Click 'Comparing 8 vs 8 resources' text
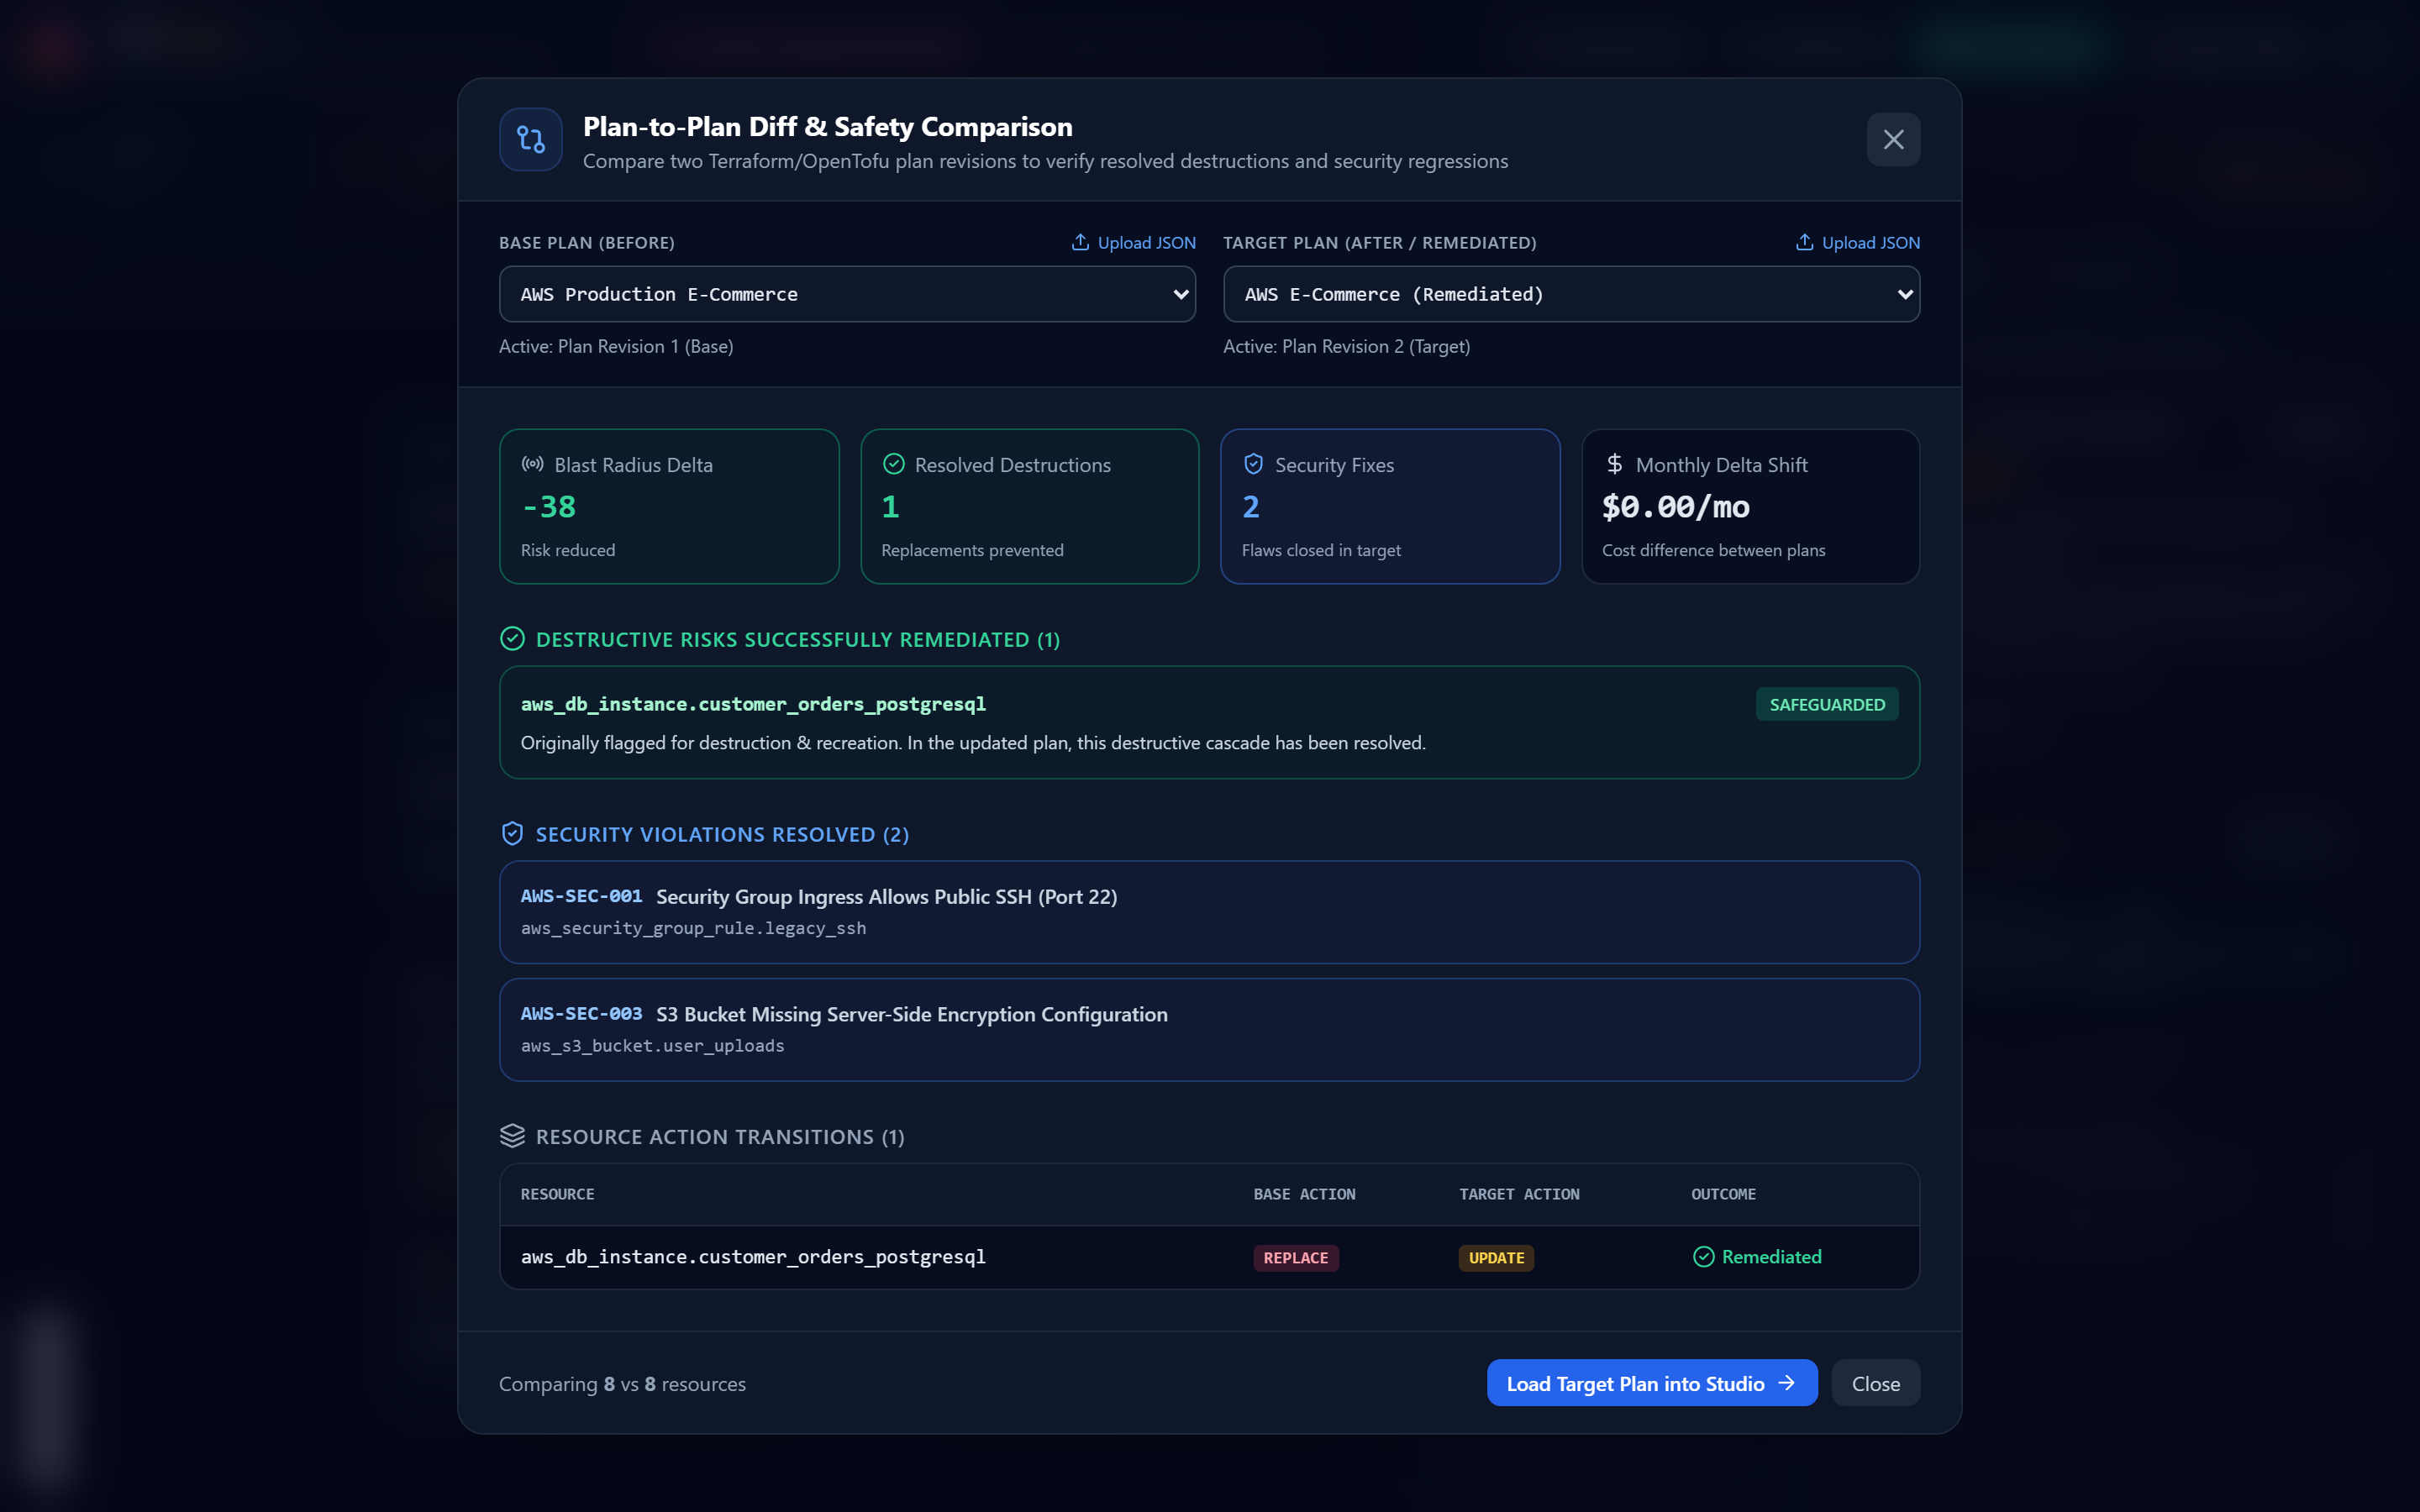Viewport: 2420px width, 1512px height. click(x=622, y=1384)
